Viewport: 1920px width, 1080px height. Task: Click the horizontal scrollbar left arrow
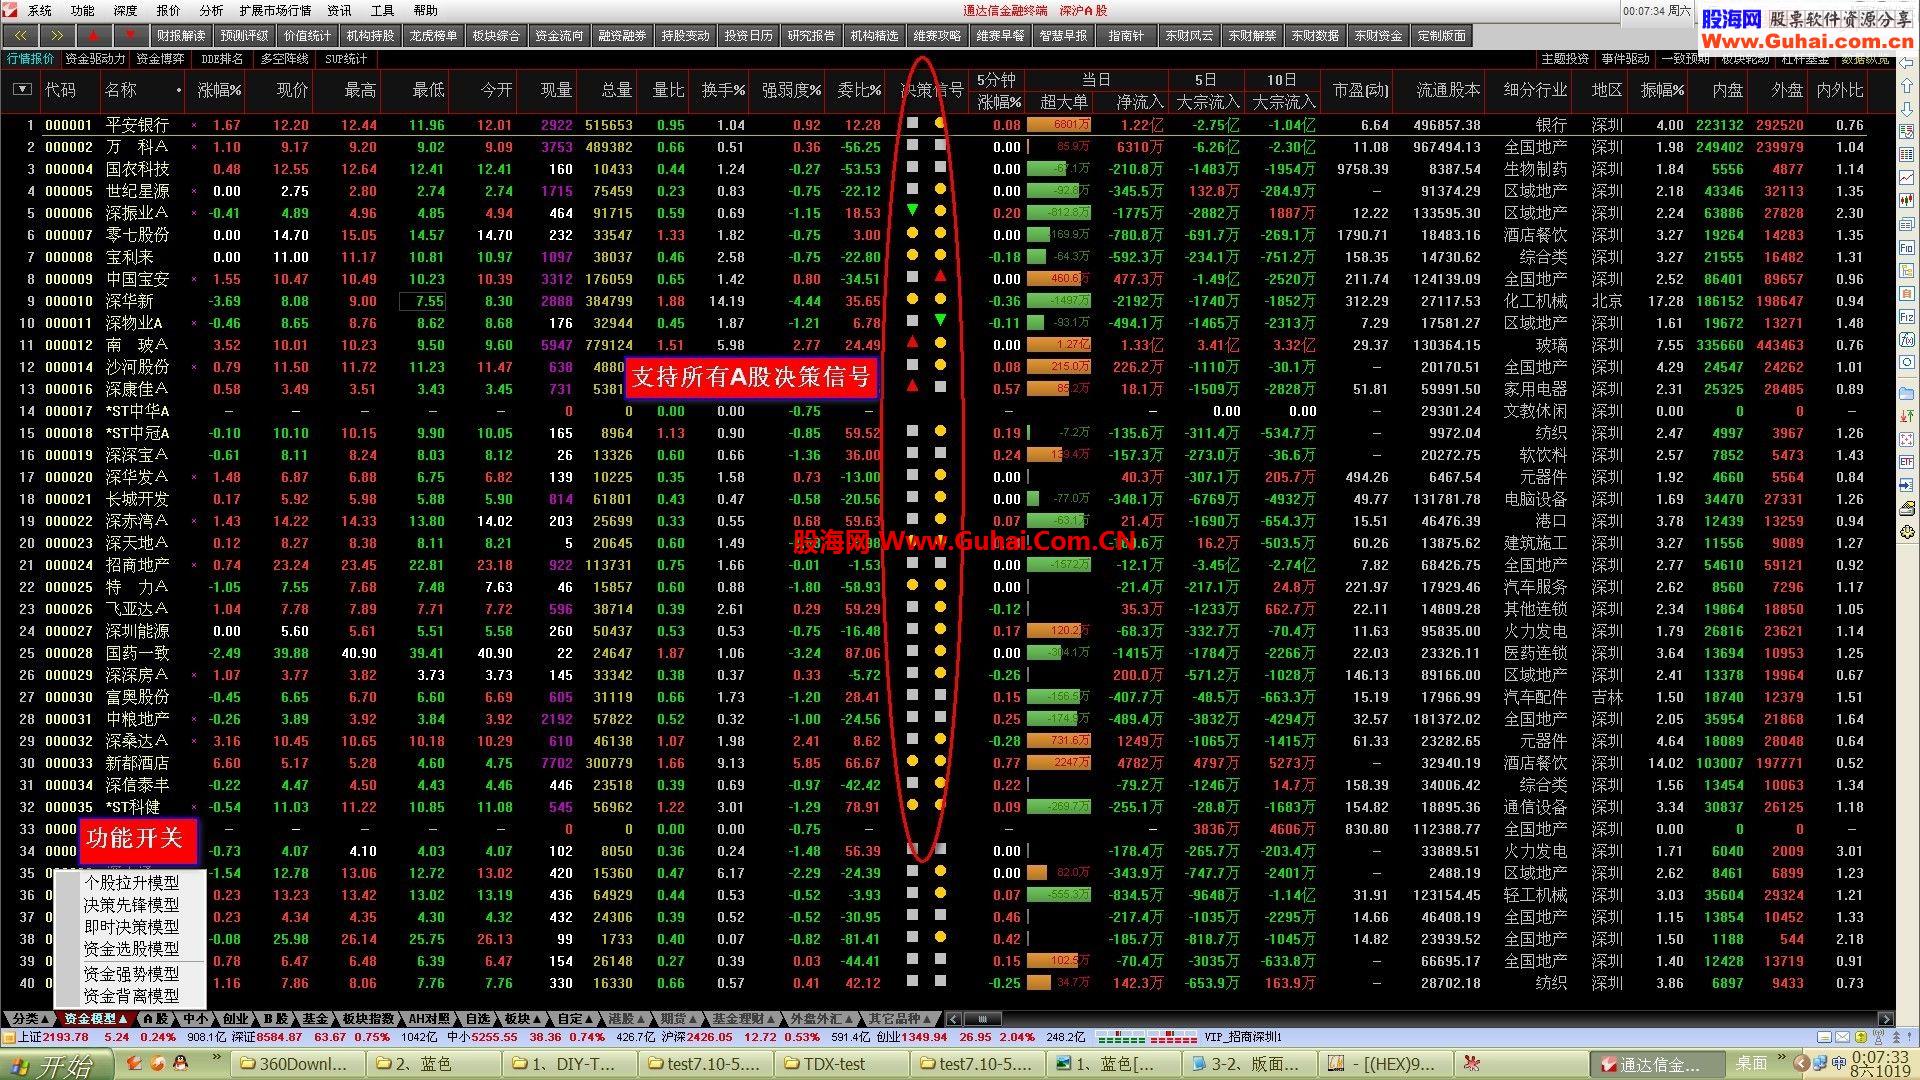click(x=953, y=1019)
